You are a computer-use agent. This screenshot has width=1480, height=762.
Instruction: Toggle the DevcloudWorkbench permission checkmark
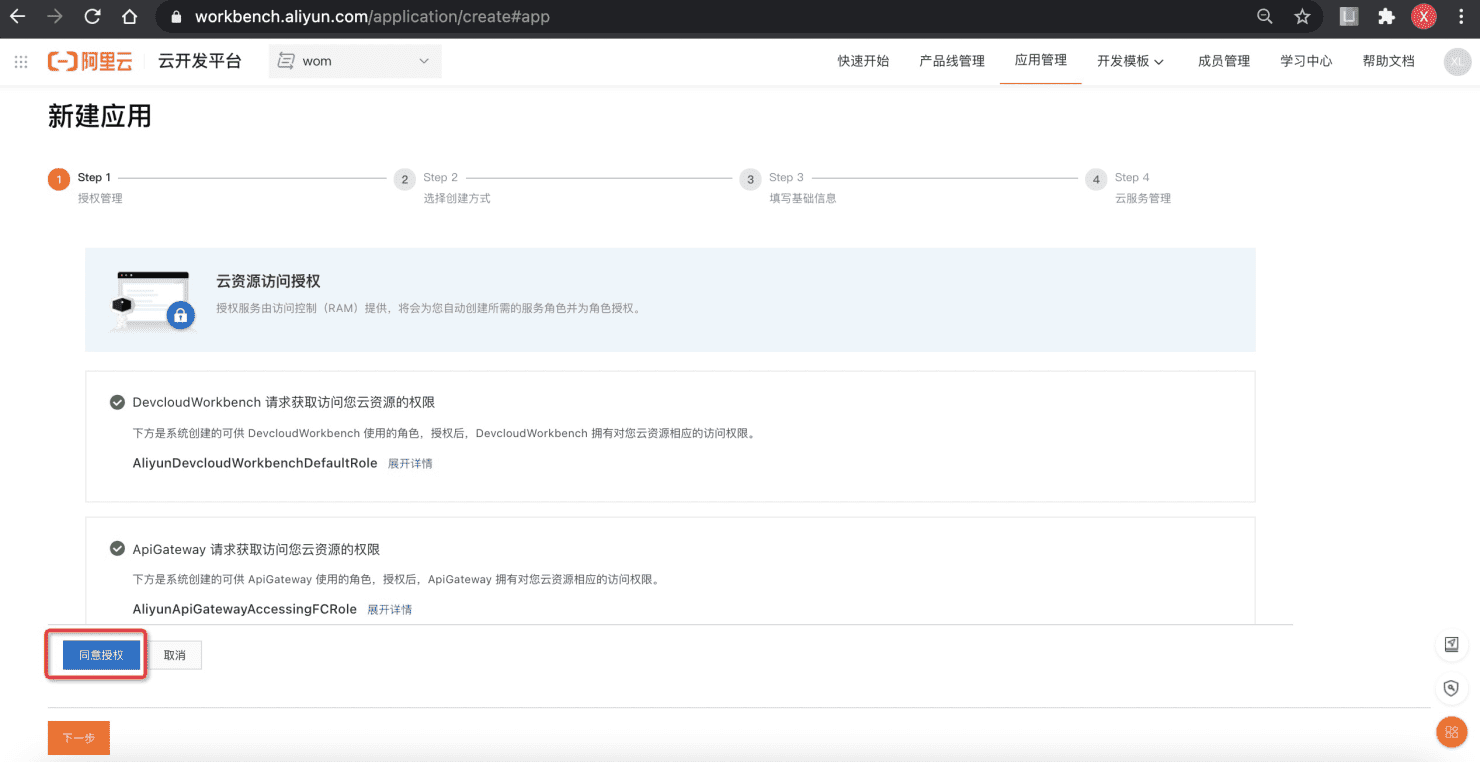click(x=117, y=402)
